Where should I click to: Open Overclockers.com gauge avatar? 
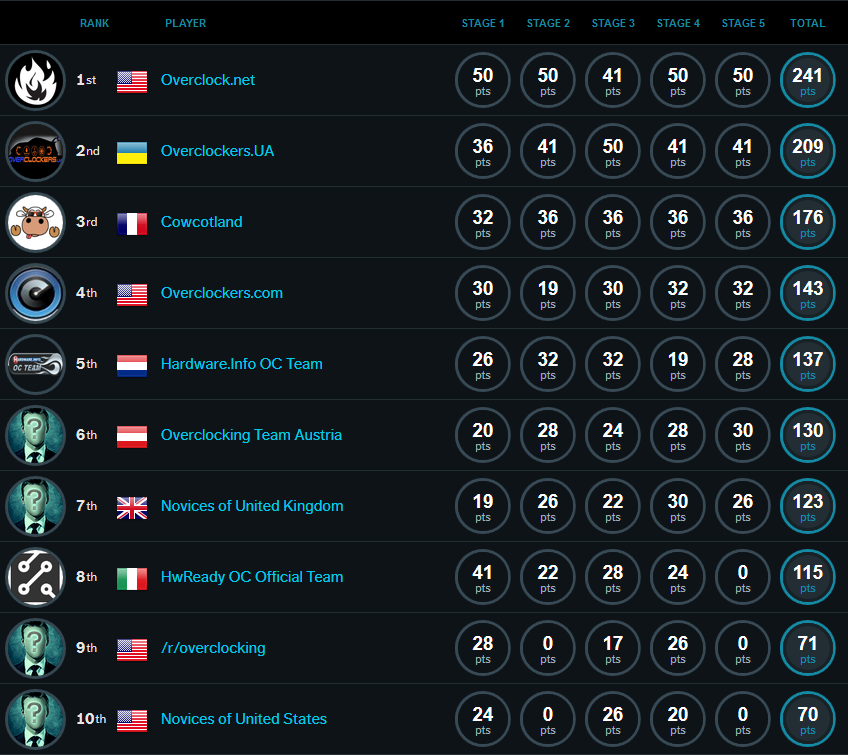pyautogui.click(x=35, y=293)
